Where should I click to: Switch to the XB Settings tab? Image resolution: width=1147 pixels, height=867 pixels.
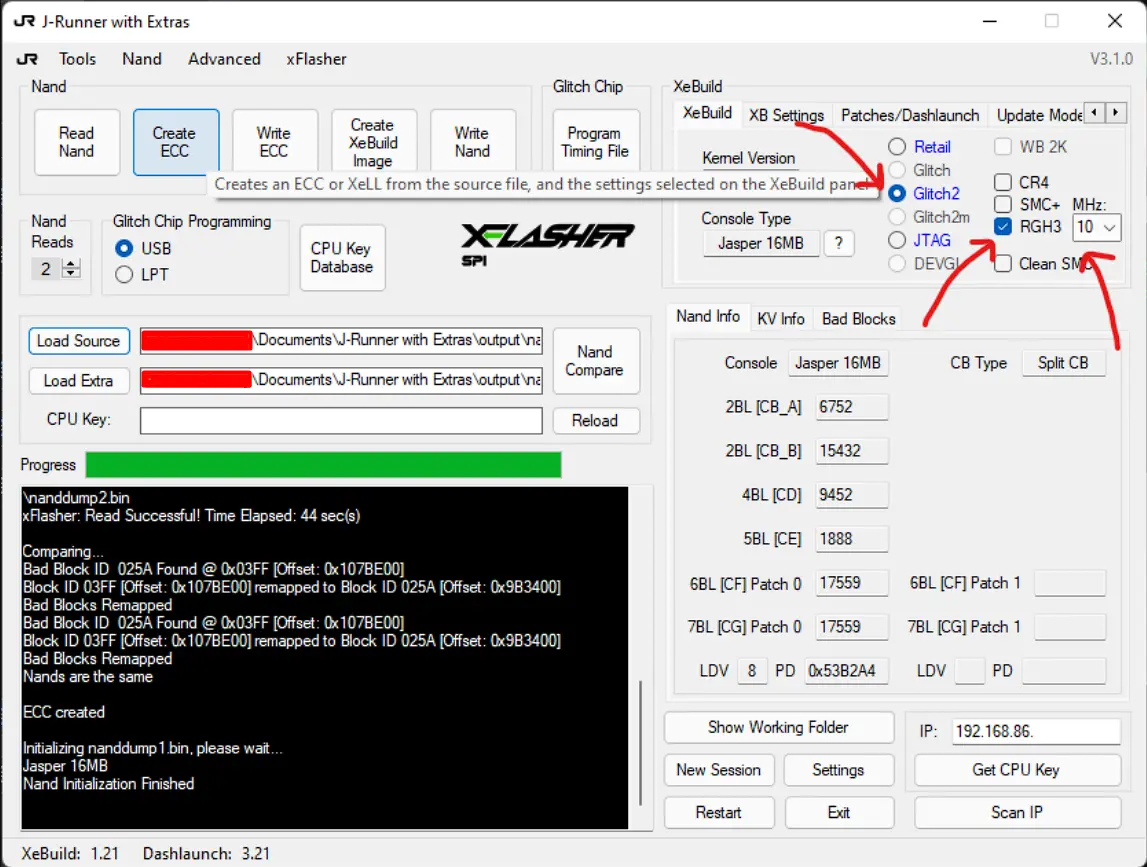[x=786, y=115]
